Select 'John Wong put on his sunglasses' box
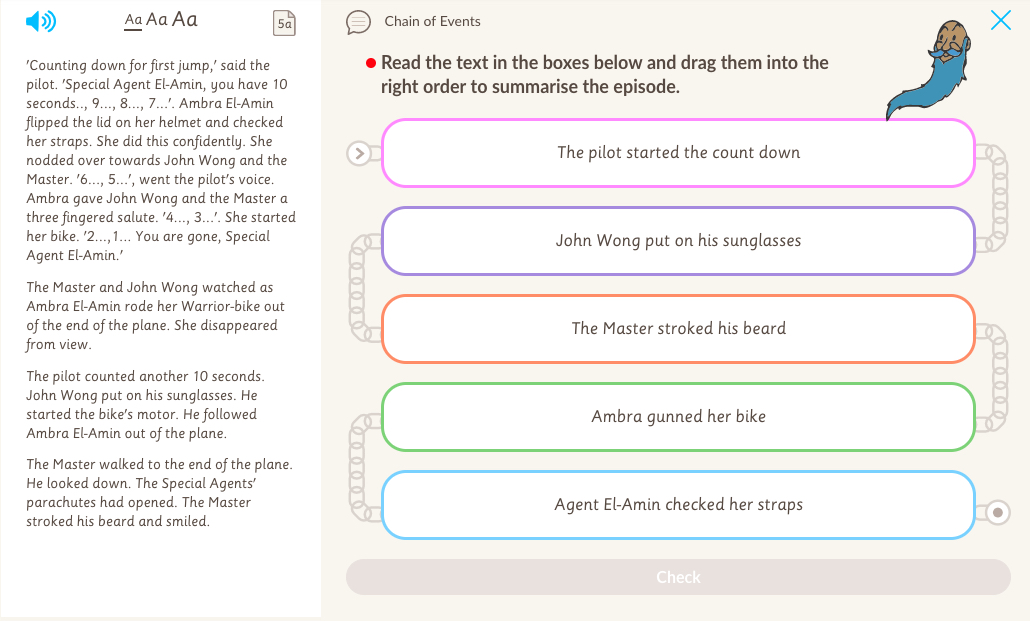This screenshot has height=621, width=1030. click(678, 241)
